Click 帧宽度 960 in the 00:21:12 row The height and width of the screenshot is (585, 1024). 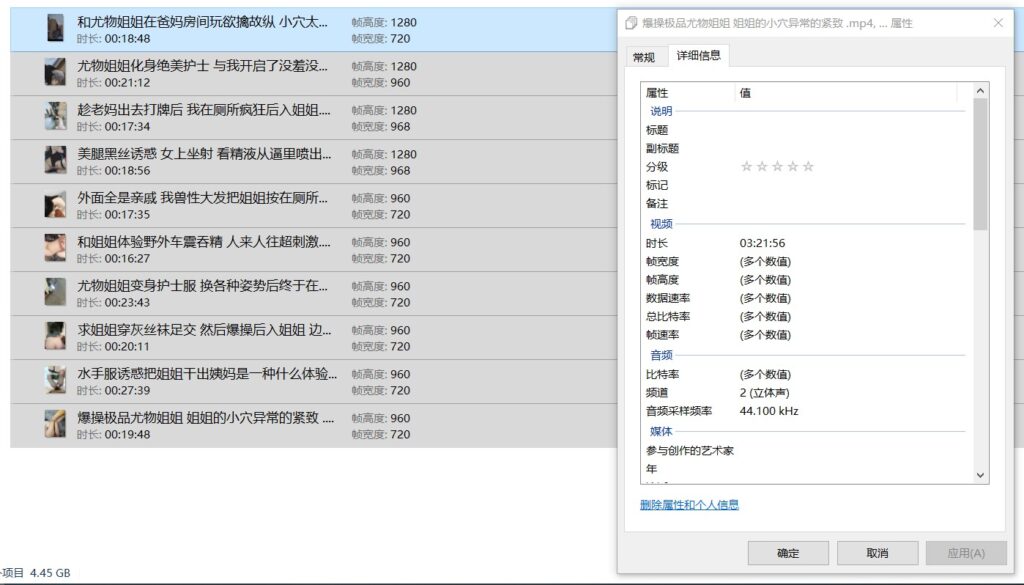tap(381, 82)
